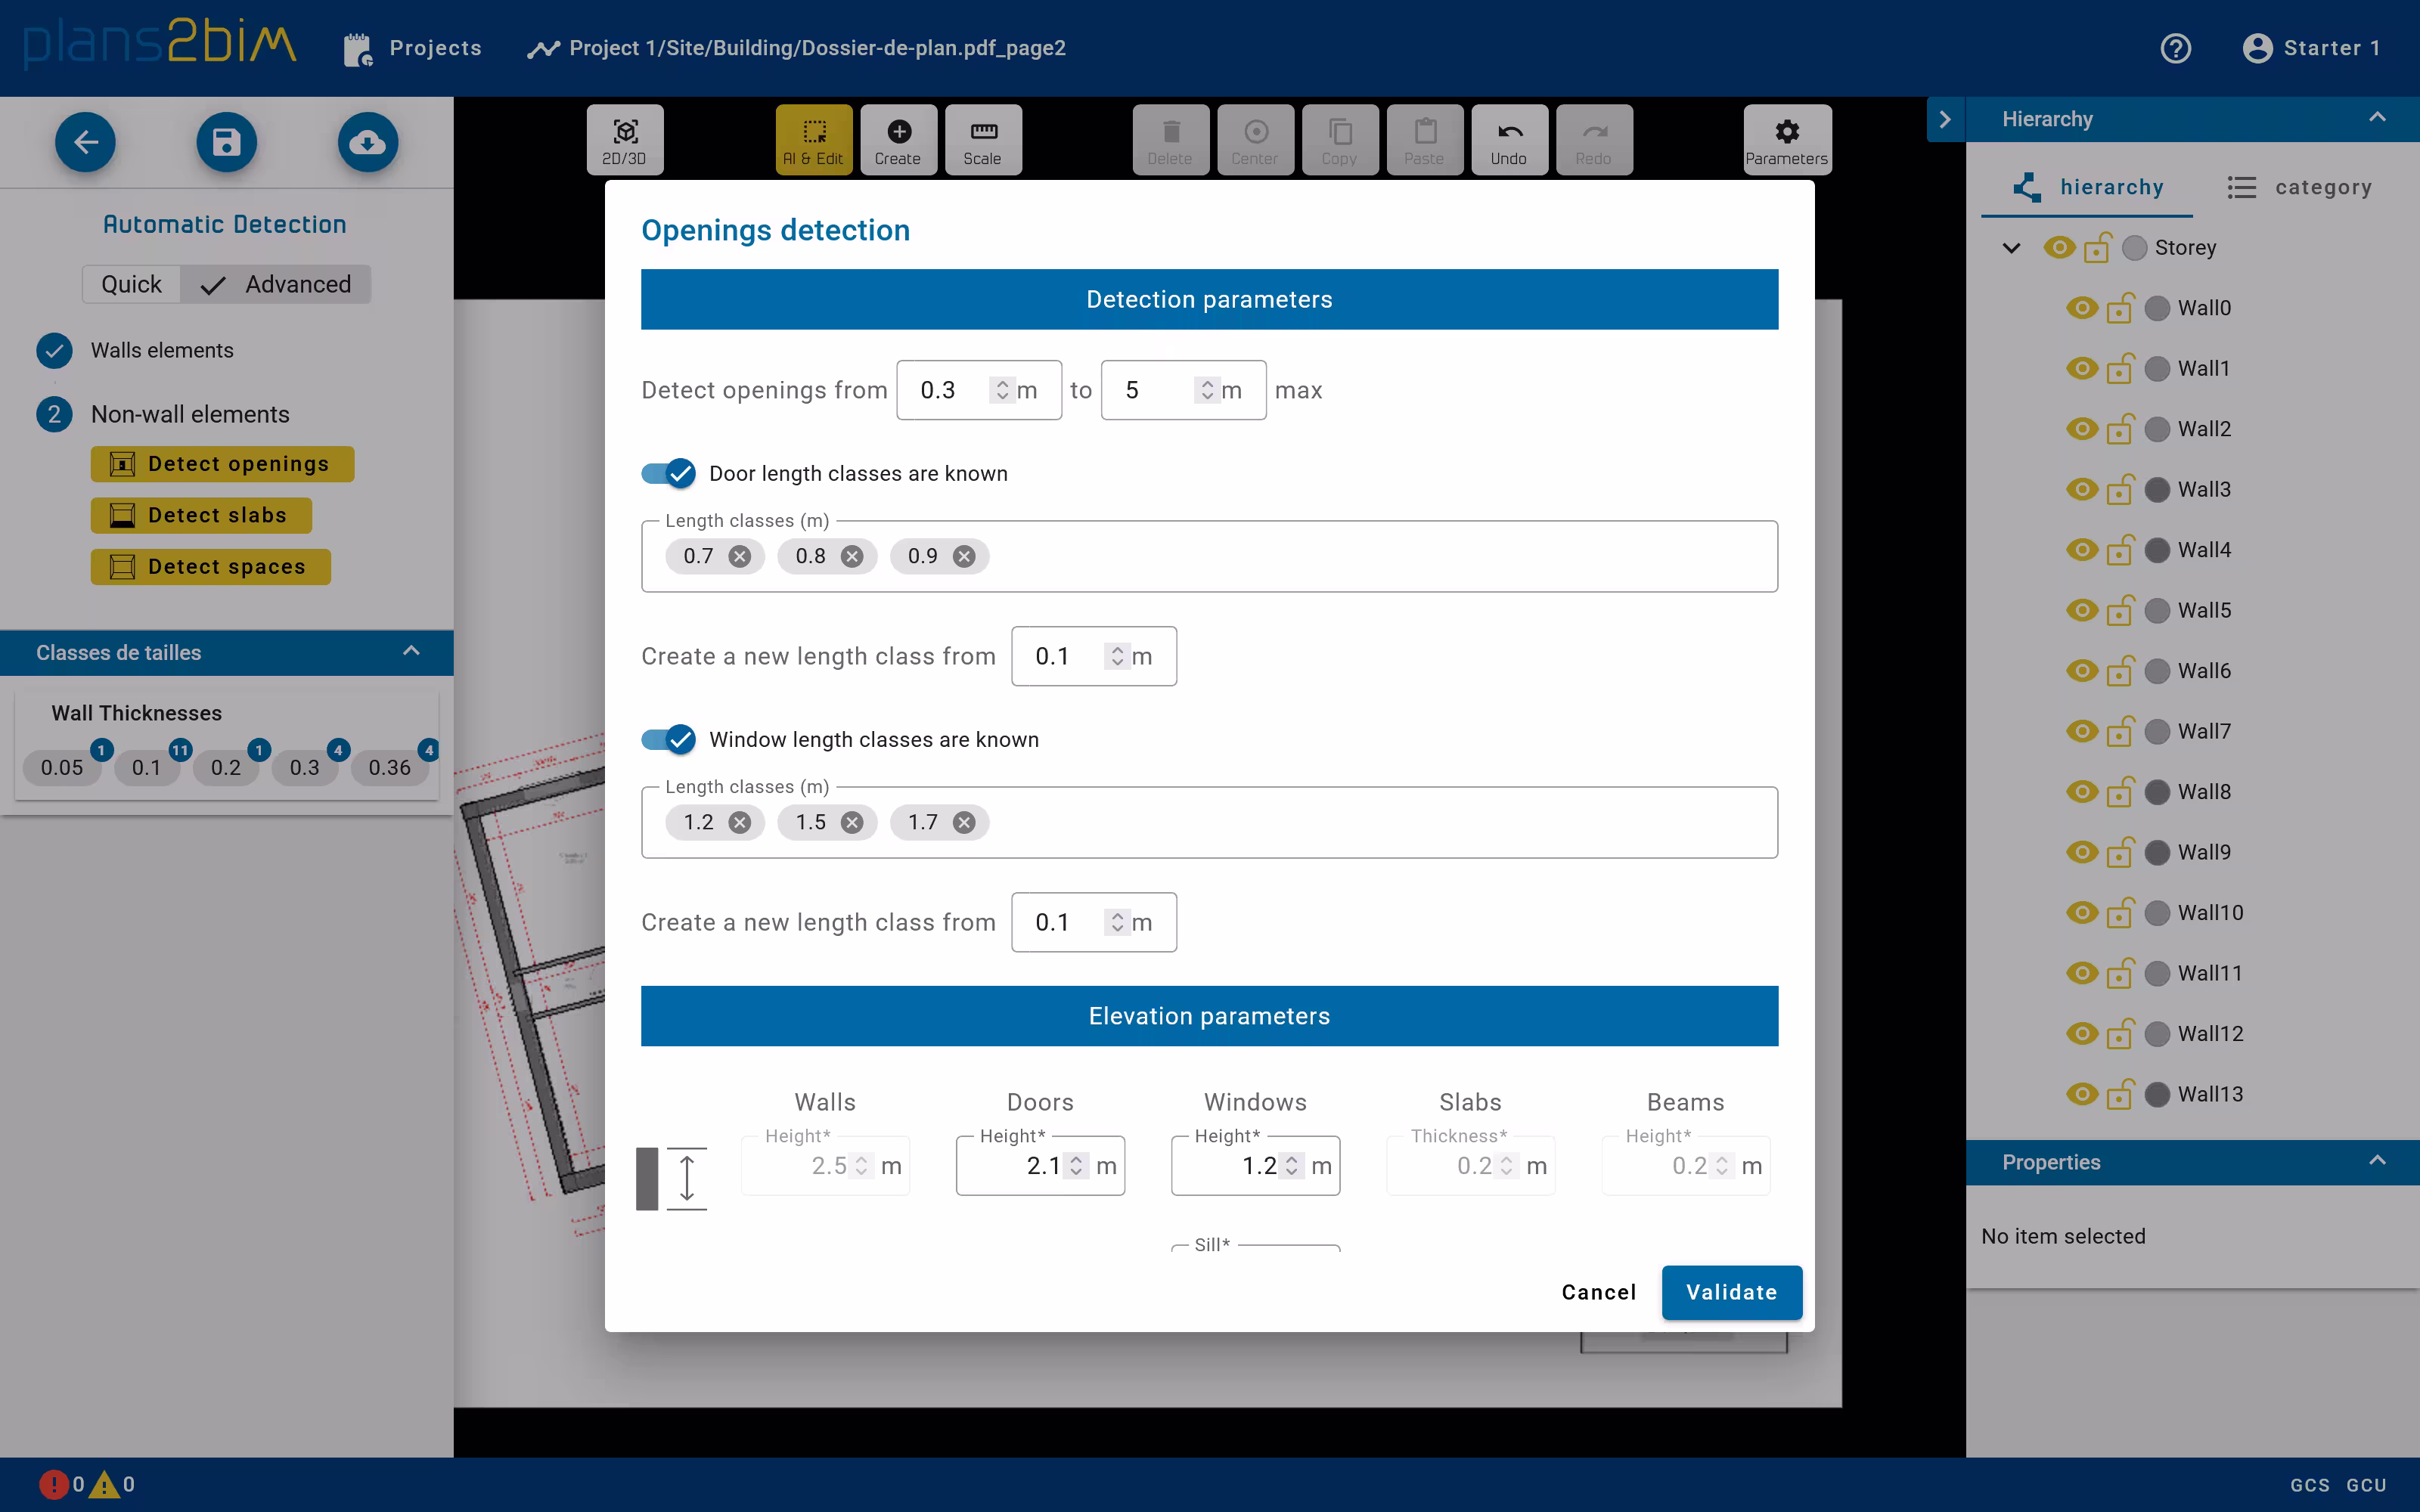The image size is (2420, 1512).
Task: Select the AI & Edit tool
Action: coord(812,139)
